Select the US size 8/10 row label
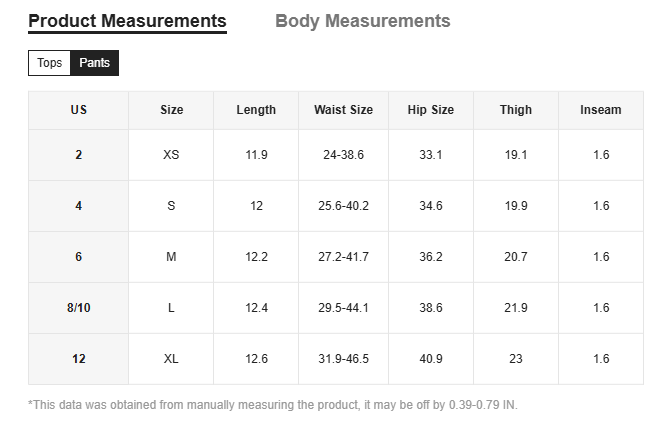669x430 pixels. tap(78, 308)
